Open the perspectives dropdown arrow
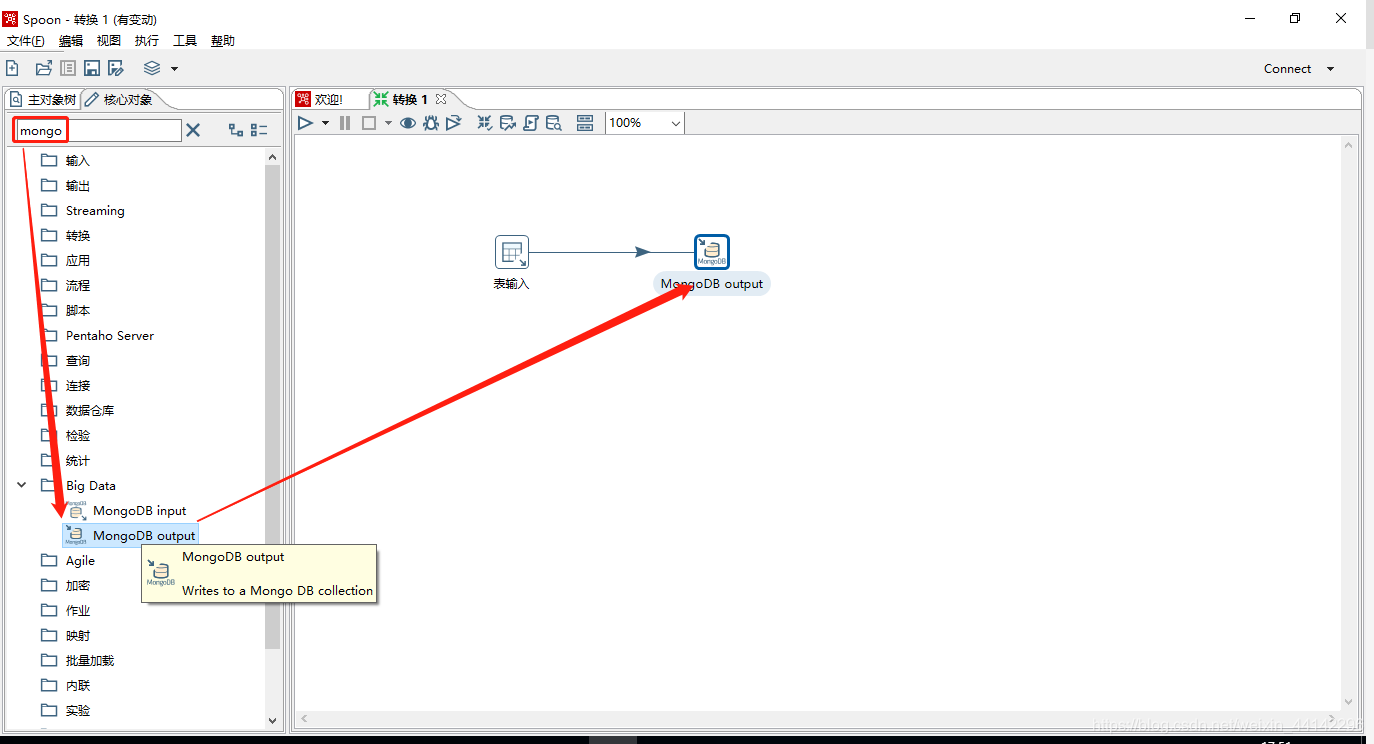1374x744 pixels. click(x=174, y=69)
